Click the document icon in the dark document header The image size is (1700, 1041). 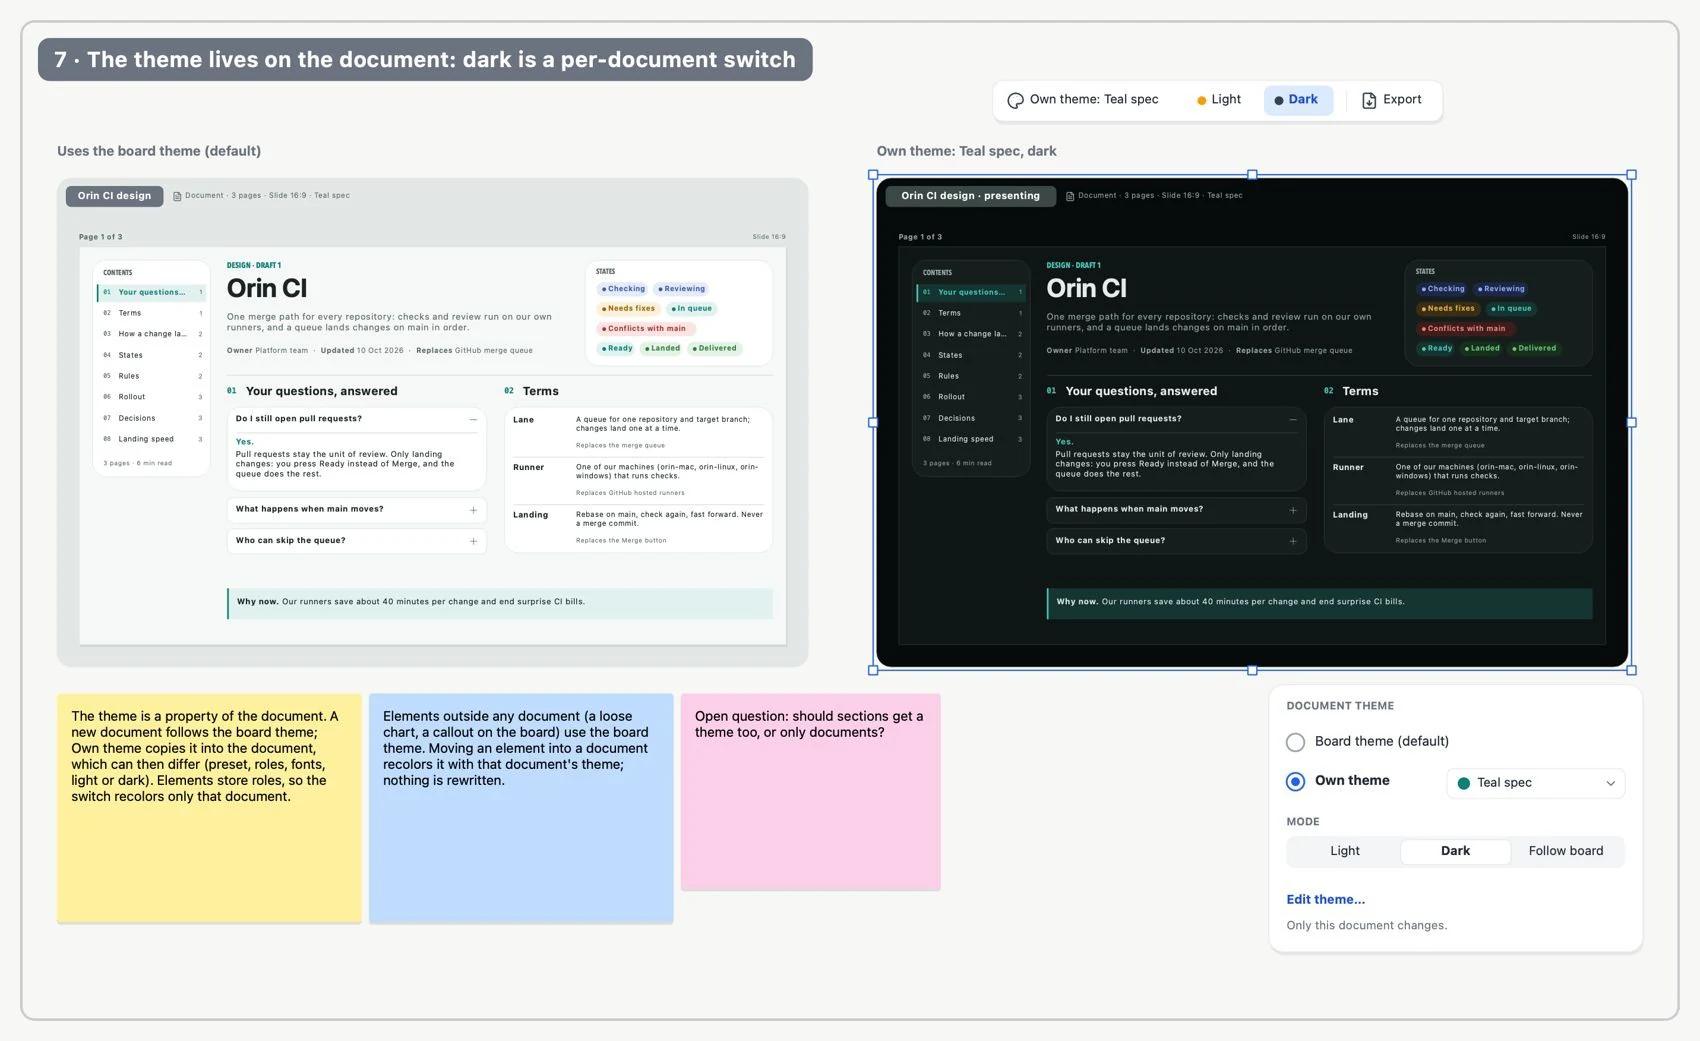tap(1070, 196)
